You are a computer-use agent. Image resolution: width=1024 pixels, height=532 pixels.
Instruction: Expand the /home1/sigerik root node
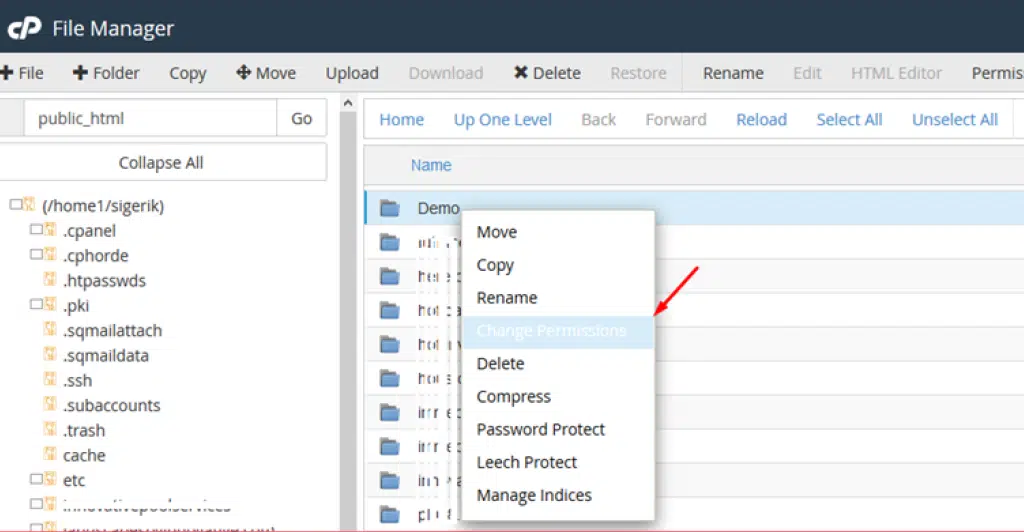16,205
